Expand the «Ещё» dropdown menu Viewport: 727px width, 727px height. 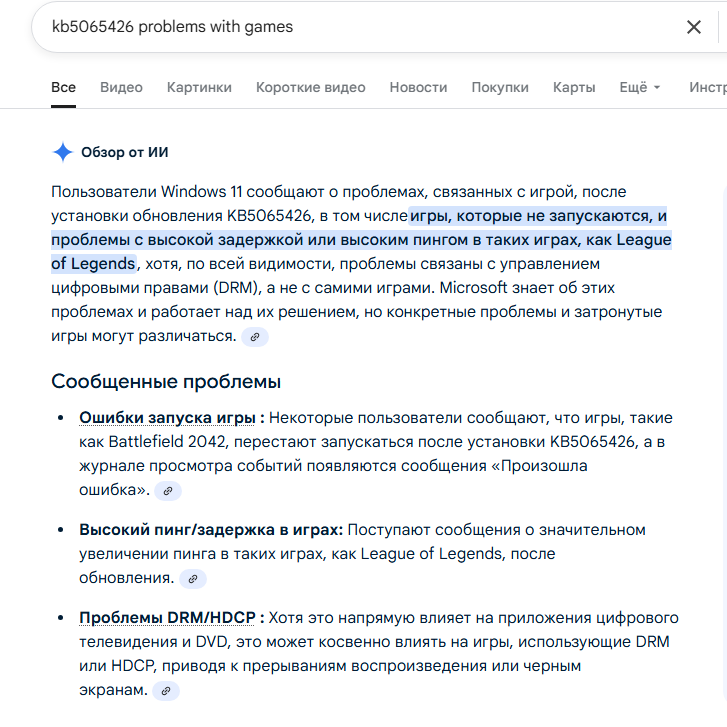[640, 87]
